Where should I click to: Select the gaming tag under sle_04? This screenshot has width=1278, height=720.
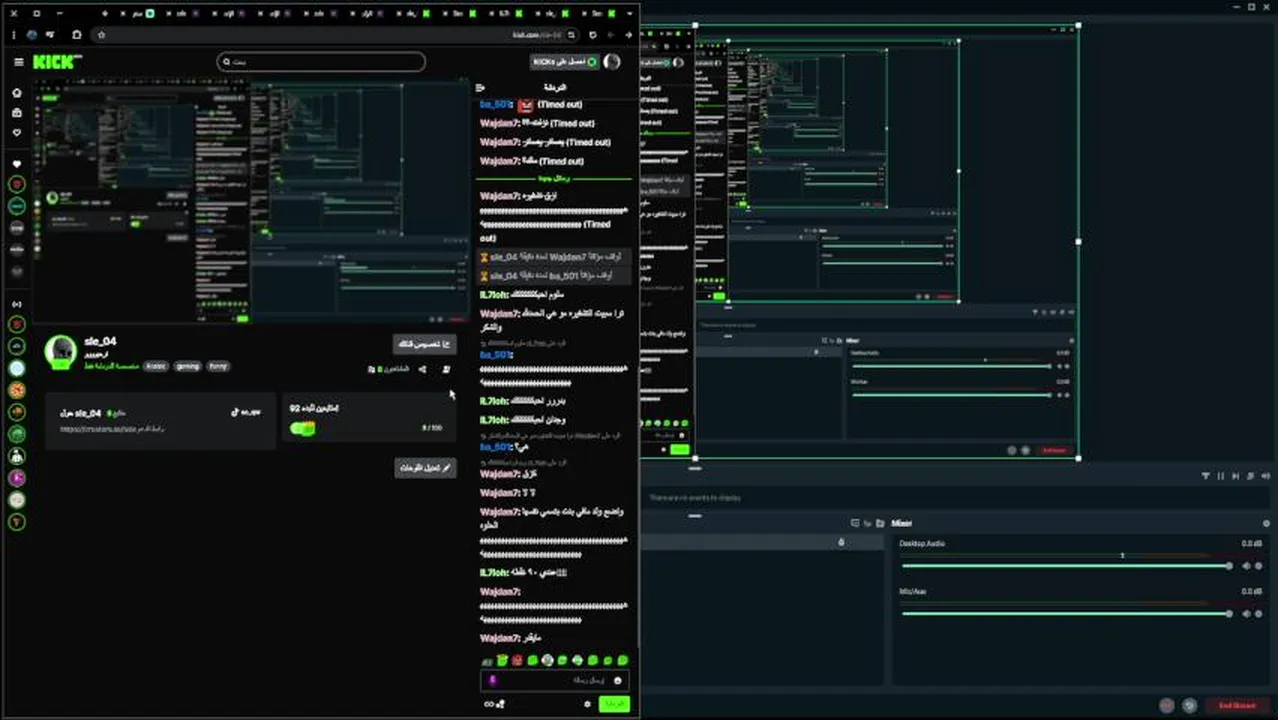point(188,366)
